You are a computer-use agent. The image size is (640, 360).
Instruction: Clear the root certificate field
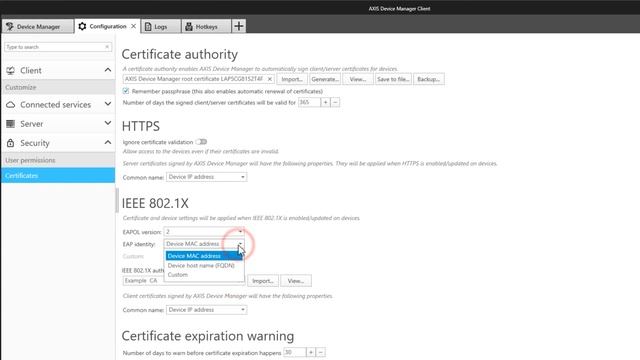point(269,79)
